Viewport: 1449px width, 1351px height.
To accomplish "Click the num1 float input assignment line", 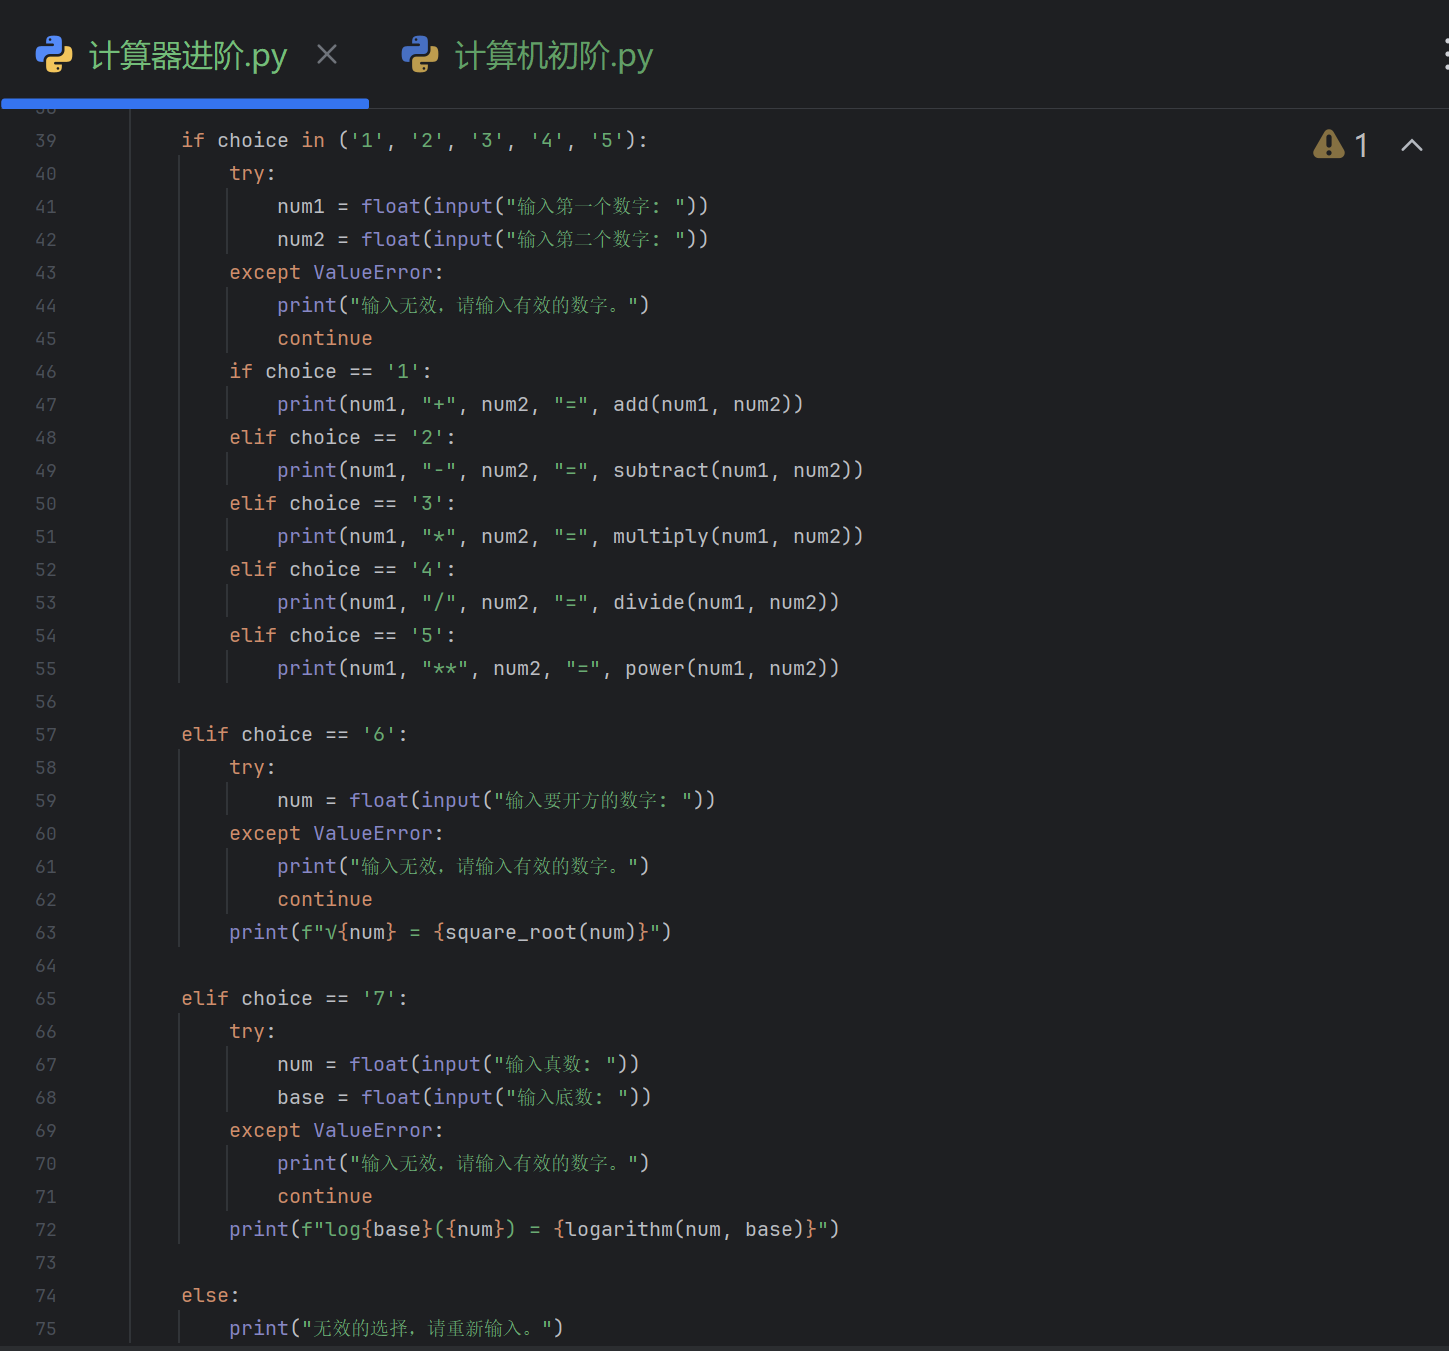I will [x=493, y=206].
